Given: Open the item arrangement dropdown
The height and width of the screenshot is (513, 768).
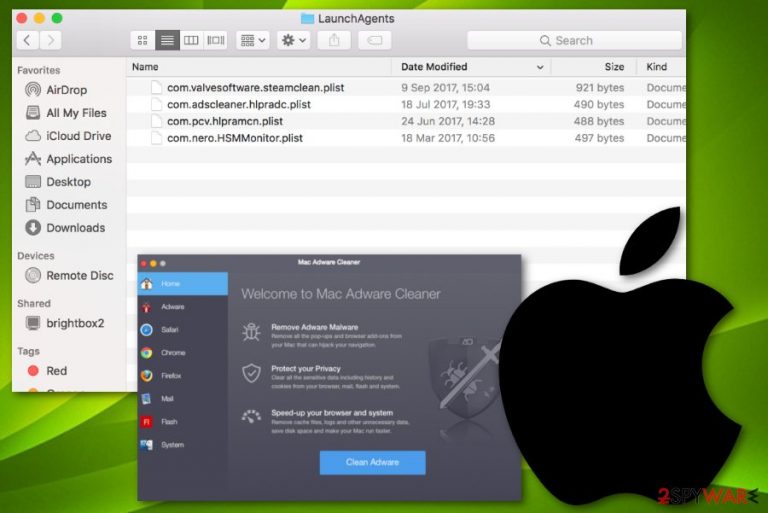Looking at the screenshot, I should tap(253, 40).
